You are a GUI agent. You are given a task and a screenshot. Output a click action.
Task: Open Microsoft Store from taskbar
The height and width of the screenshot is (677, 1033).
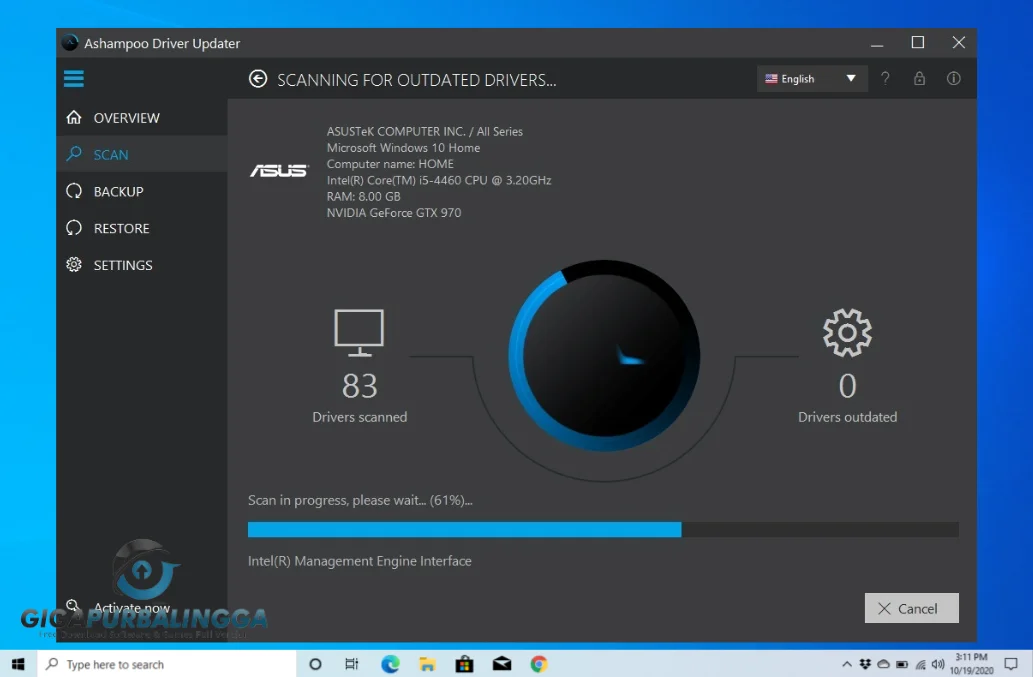click(x=464, y=664)
